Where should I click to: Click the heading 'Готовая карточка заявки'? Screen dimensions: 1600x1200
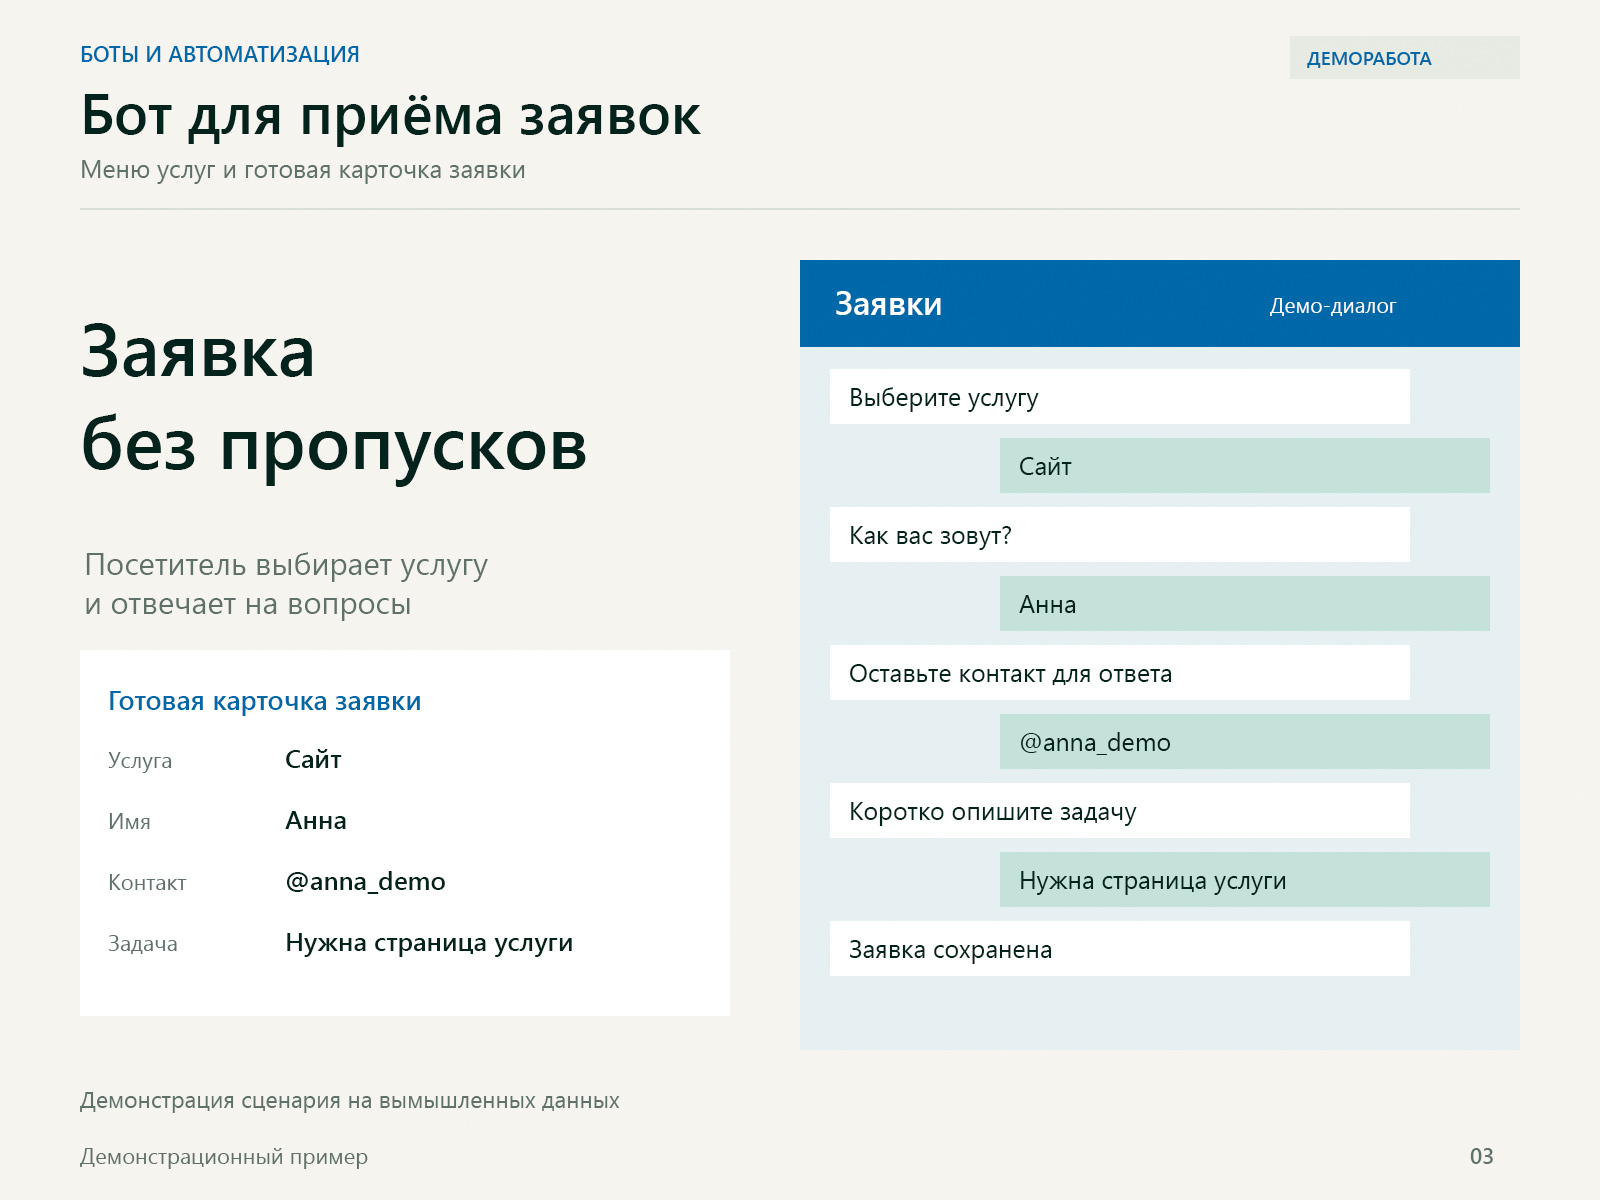tap(265, 702)
